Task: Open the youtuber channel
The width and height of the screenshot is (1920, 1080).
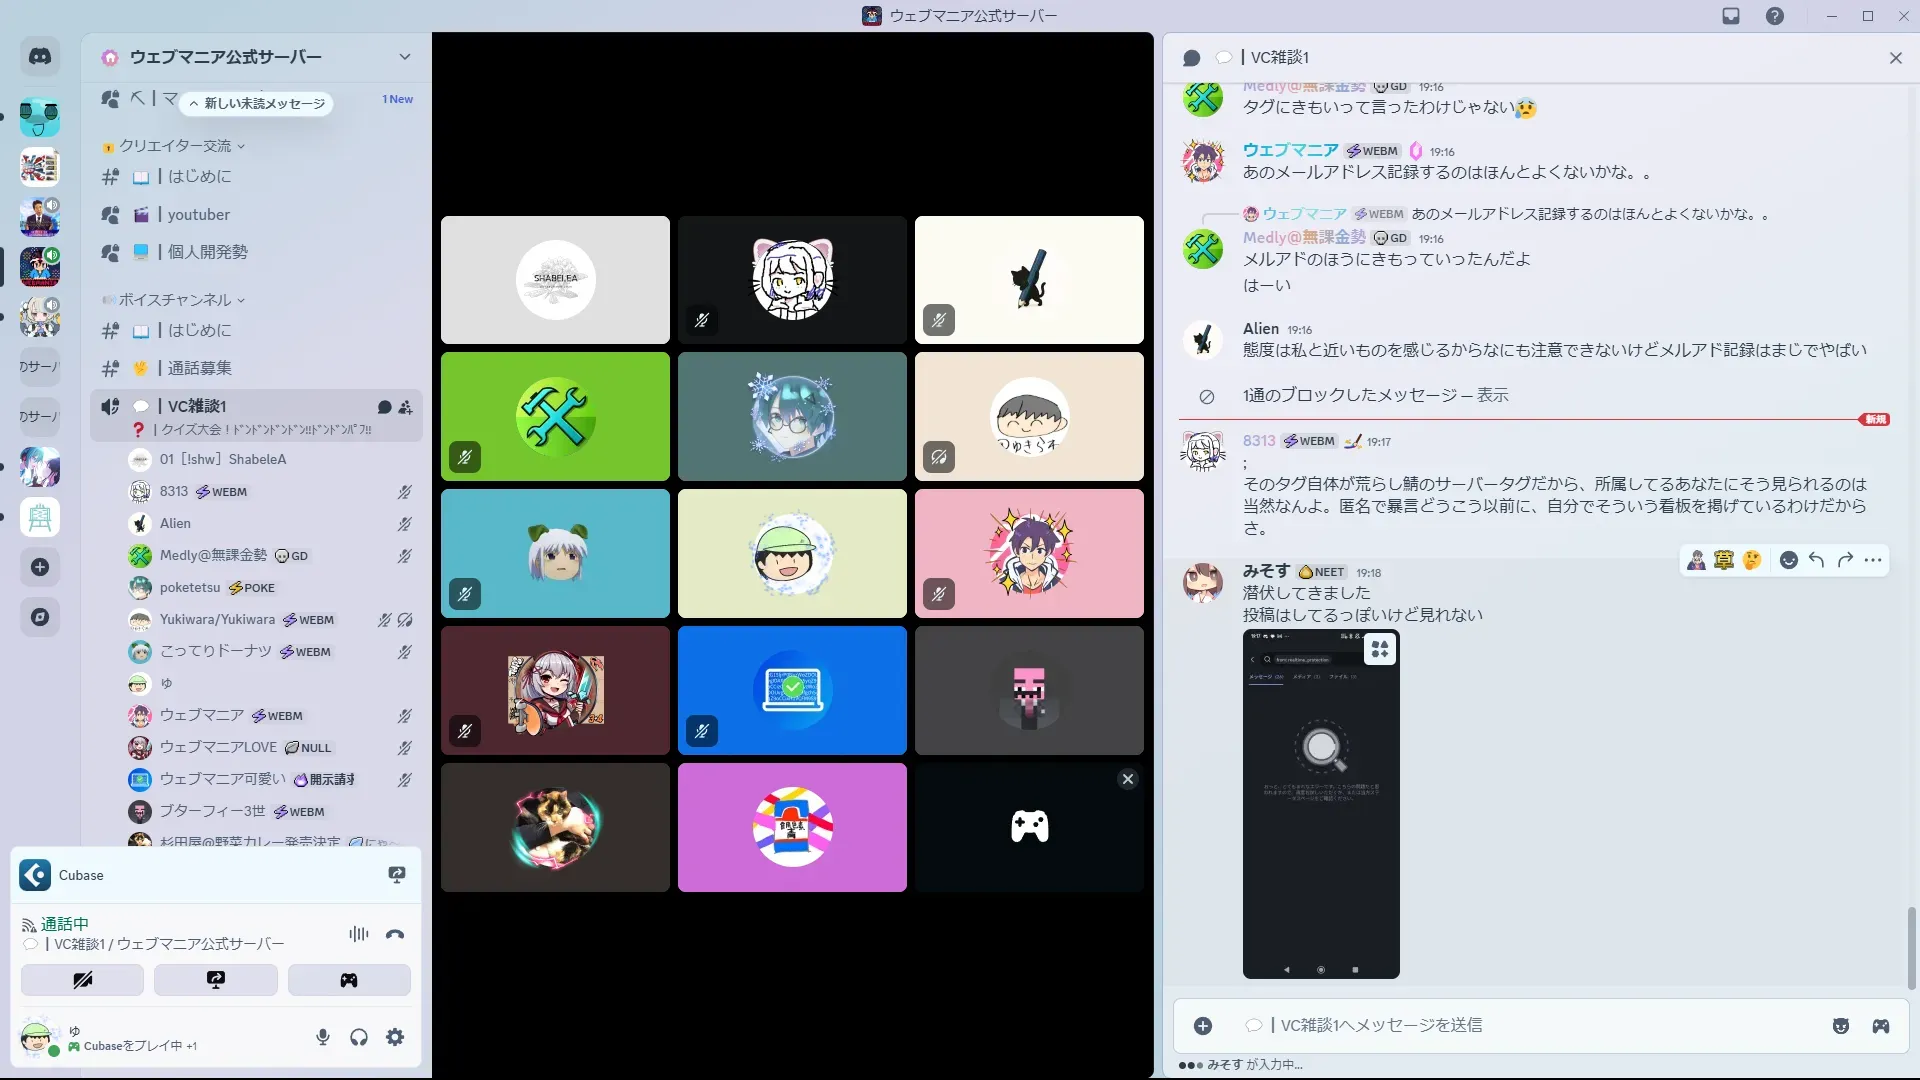Action: pyautogui.click(x=198, y=215)
